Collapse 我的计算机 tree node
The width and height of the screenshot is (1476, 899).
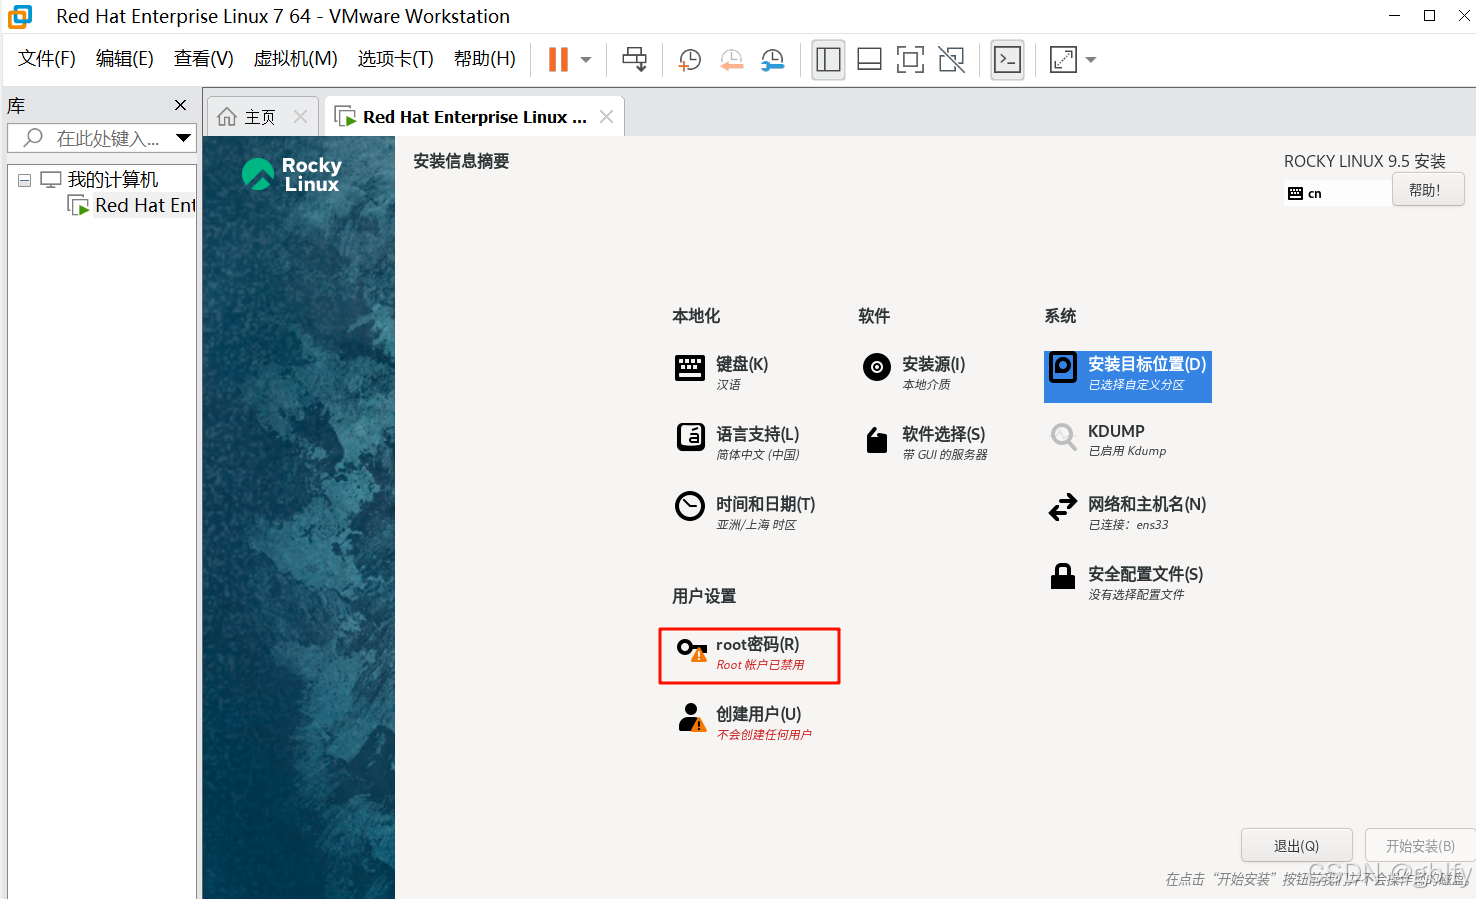24,181
